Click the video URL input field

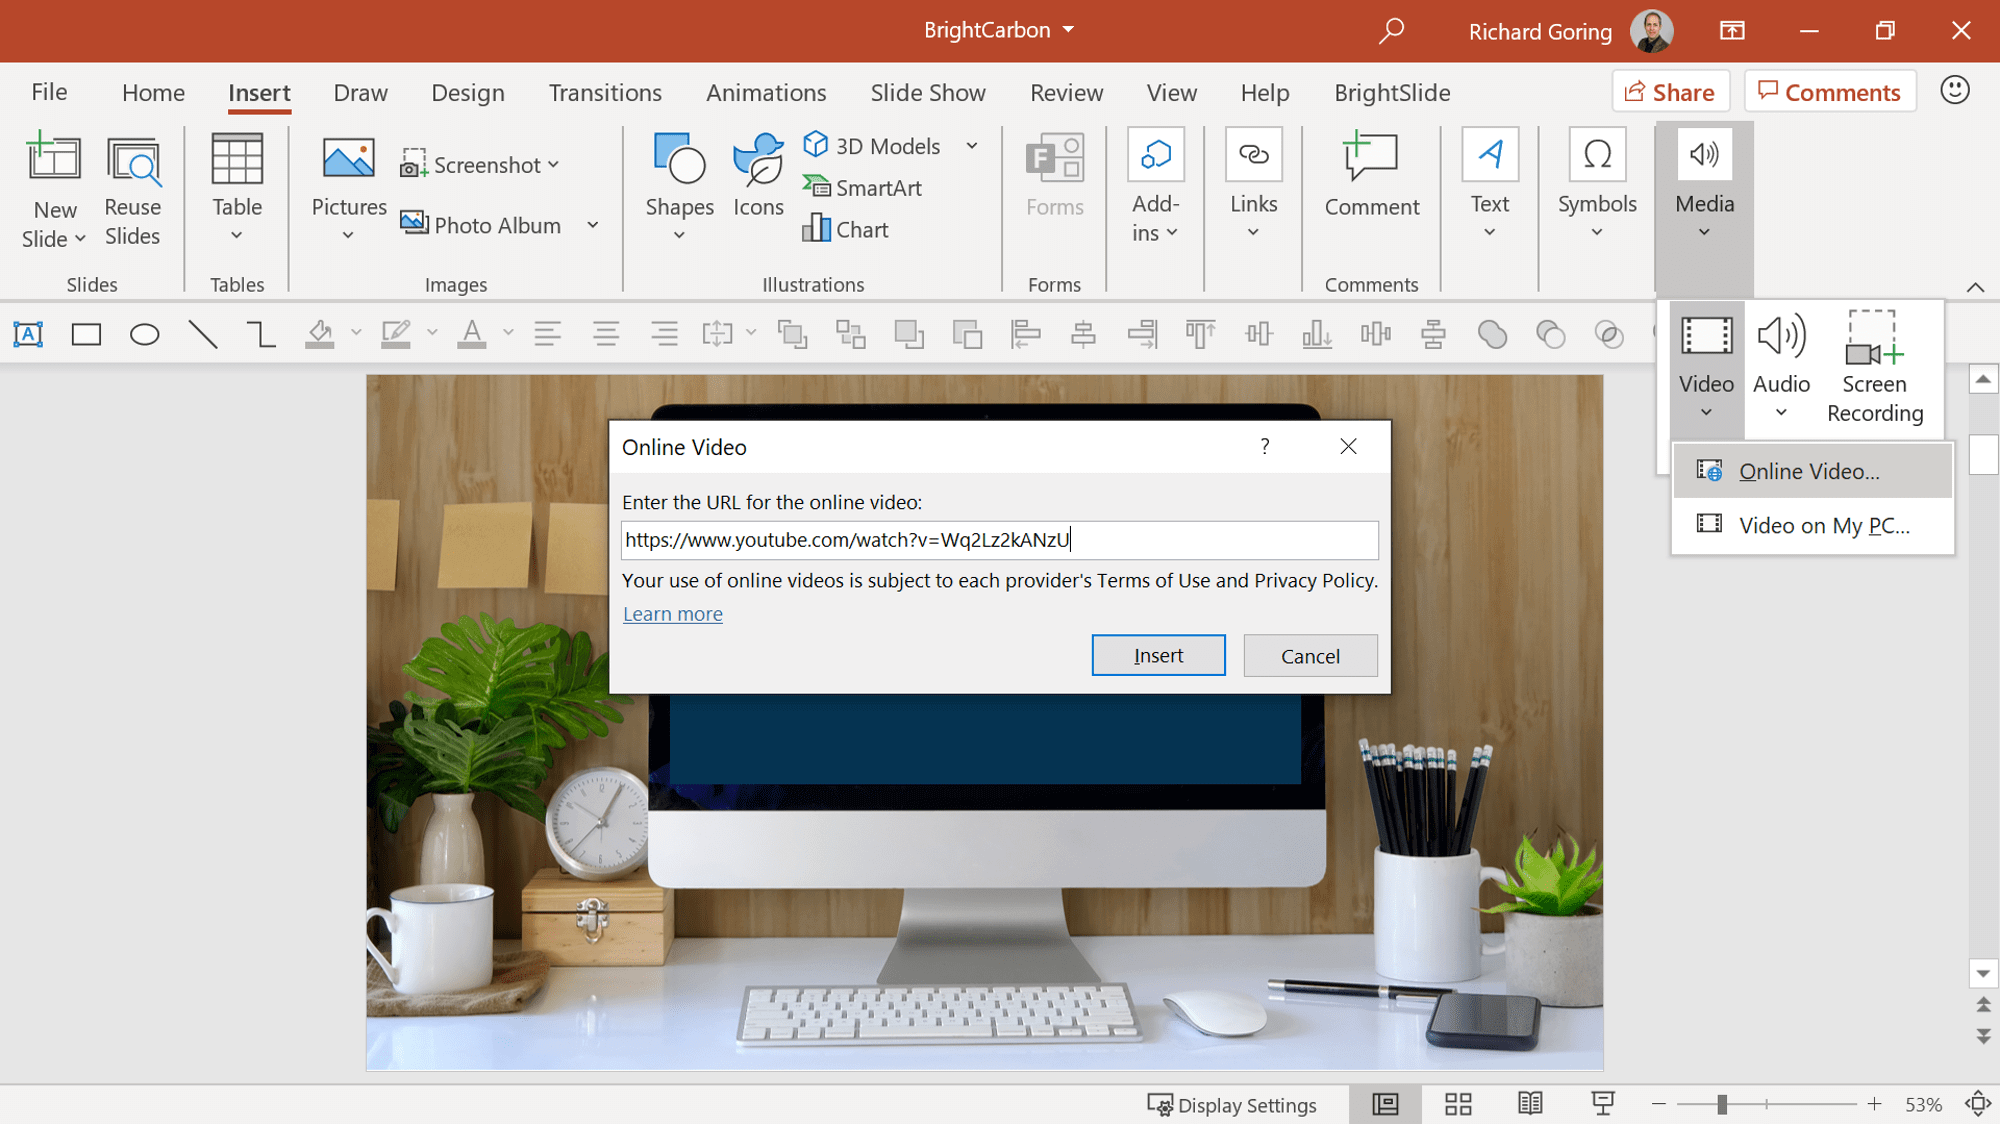tap(1000, 540)
